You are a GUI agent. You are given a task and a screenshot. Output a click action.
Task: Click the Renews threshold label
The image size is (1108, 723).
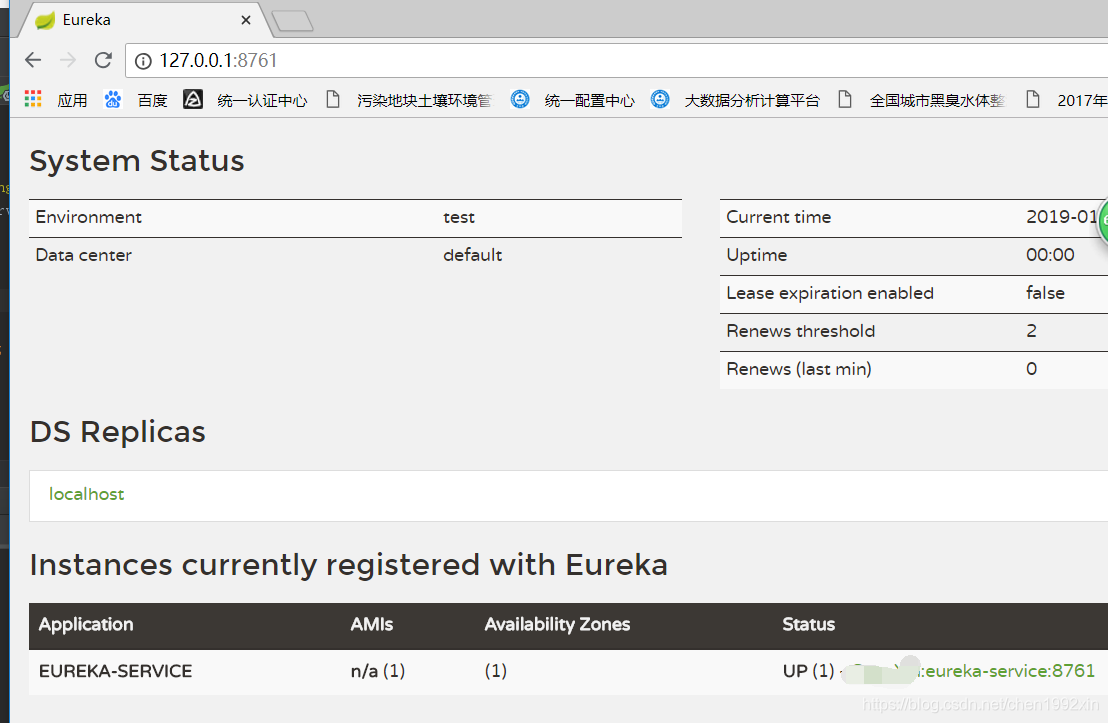tap(800, 331)
